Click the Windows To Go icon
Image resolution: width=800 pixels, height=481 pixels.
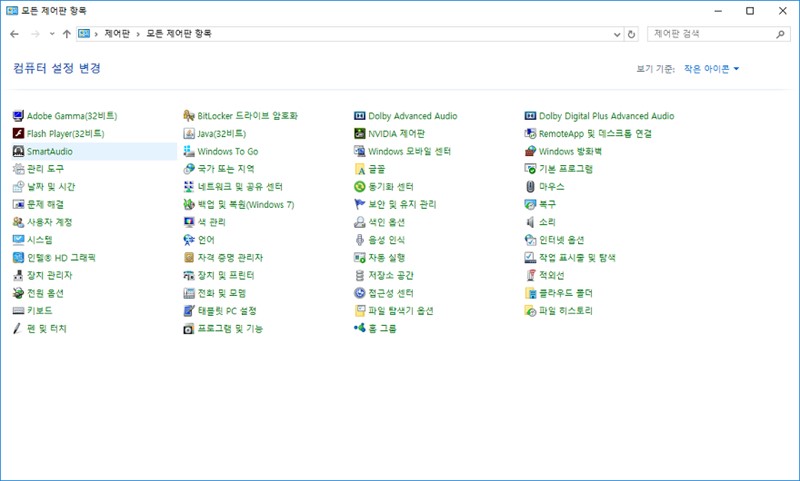tap(189, 151)
